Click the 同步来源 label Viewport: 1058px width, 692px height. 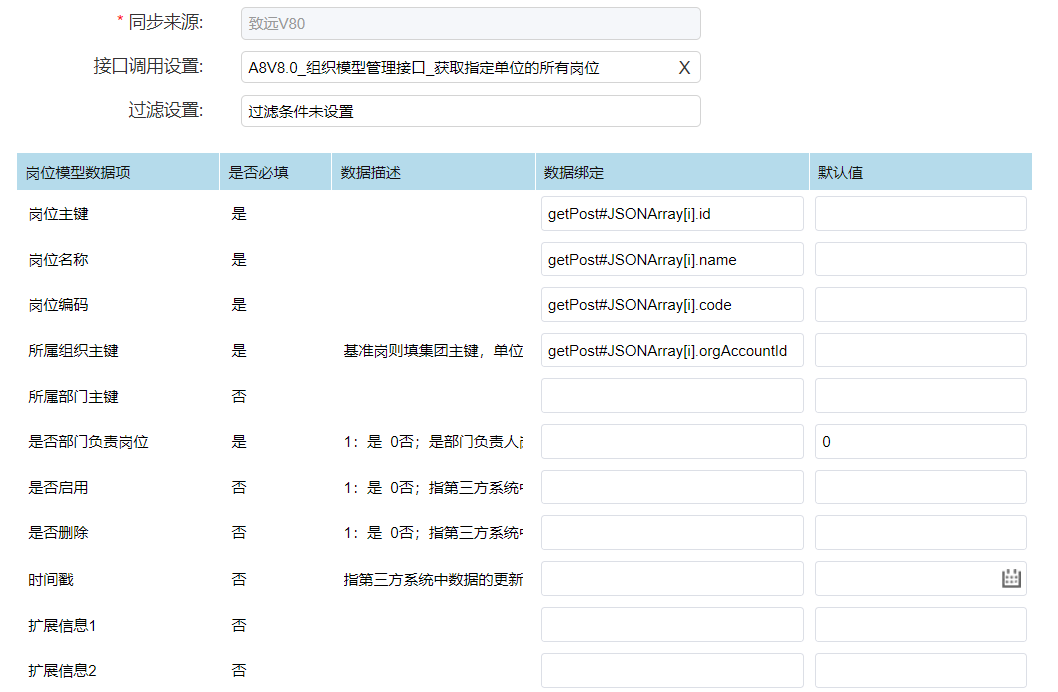coord(166,22)
